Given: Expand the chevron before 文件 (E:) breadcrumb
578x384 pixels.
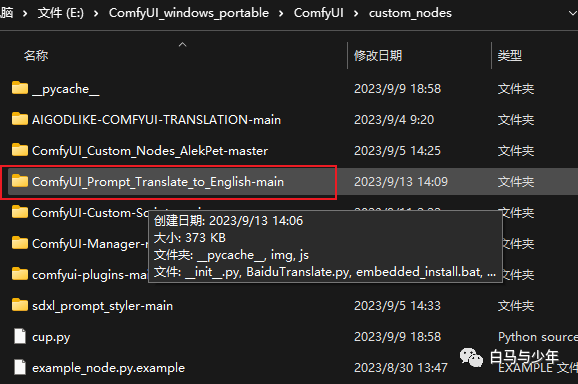Looking at the screenshot, I should (x=25, y=14).
